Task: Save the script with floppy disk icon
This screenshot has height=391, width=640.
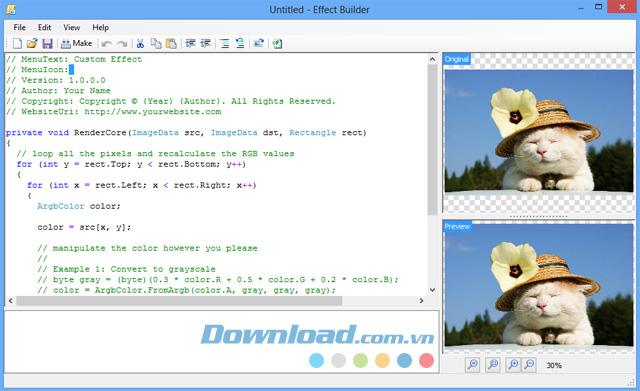Action: (47, 43)
